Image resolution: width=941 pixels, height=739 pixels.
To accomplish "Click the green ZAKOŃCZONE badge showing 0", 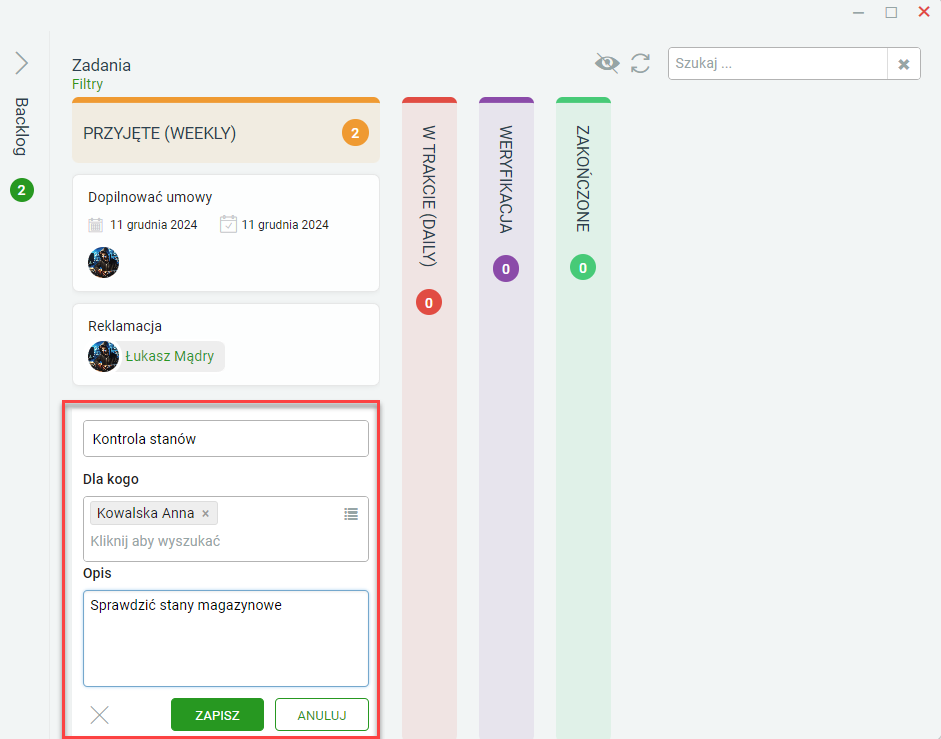I will (x=583, y=268).
